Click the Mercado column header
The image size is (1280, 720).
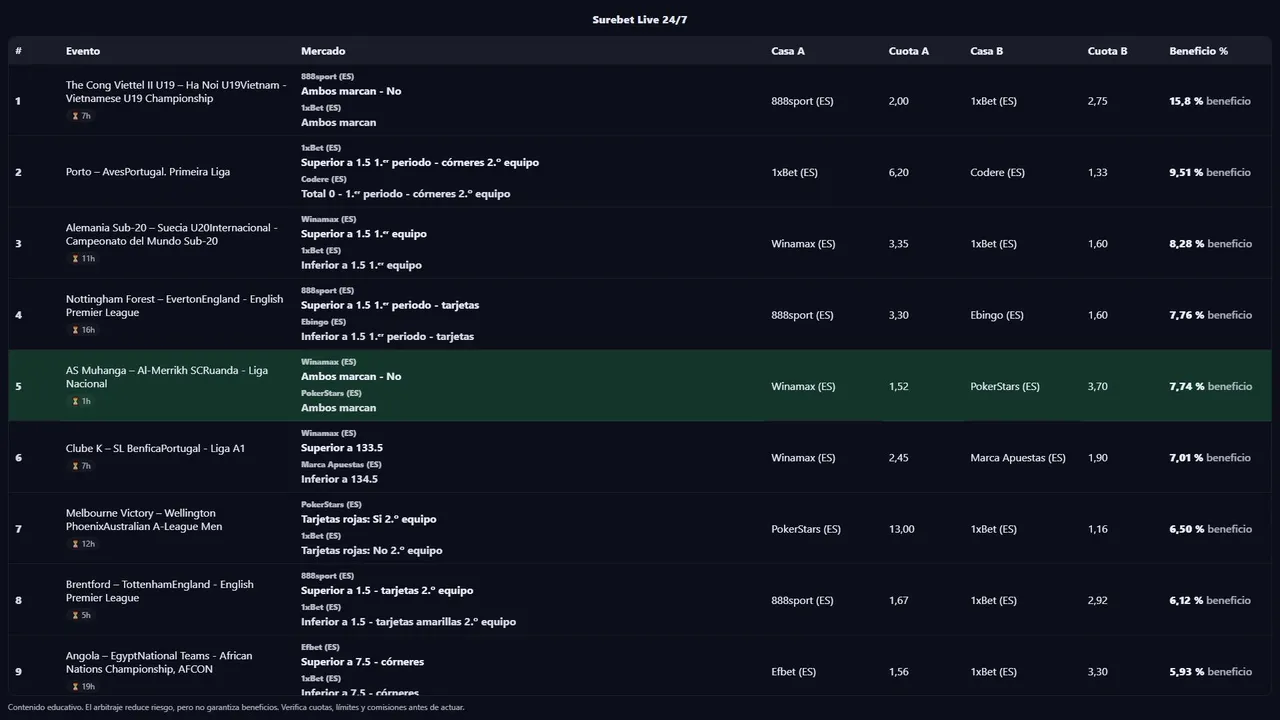tap(323, 51)
